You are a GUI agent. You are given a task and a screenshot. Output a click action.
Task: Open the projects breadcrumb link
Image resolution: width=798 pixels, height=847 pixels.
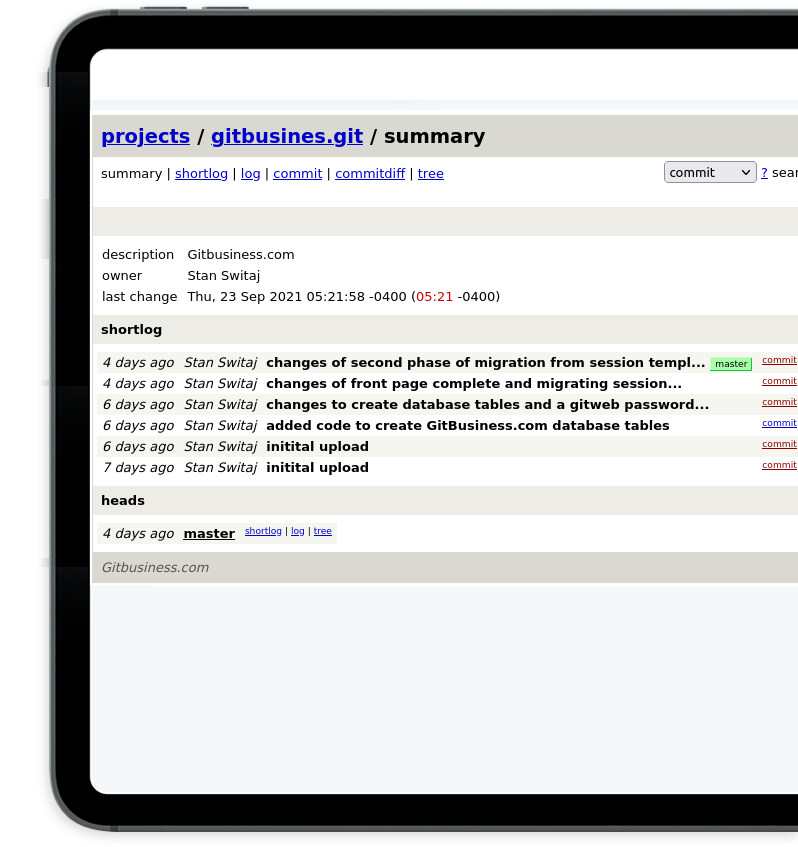point(145,136)
